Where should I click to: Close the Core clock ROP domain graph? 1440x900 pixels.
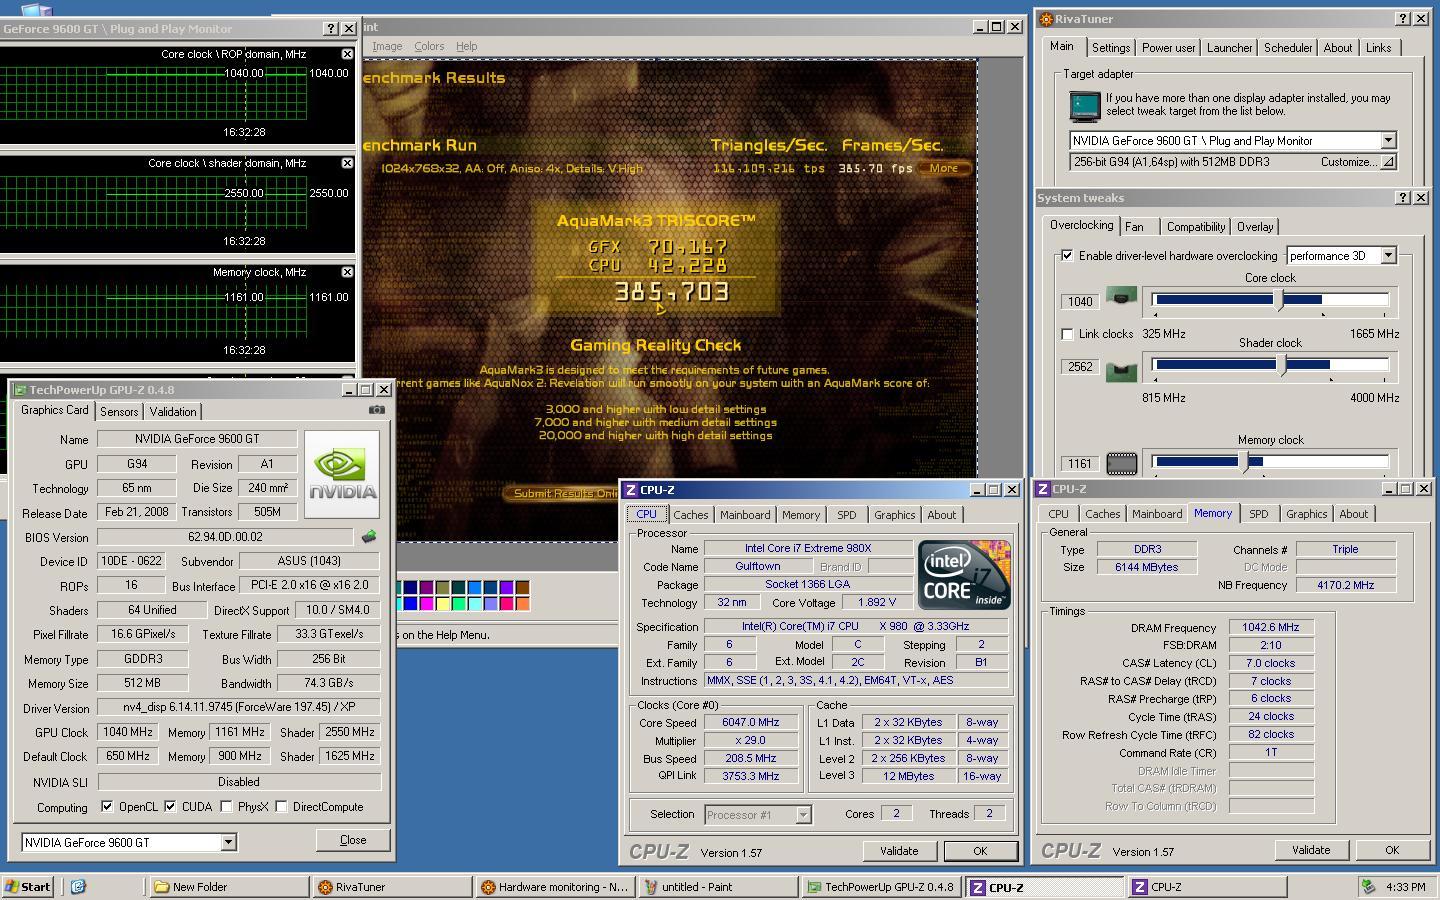point(347,54)
